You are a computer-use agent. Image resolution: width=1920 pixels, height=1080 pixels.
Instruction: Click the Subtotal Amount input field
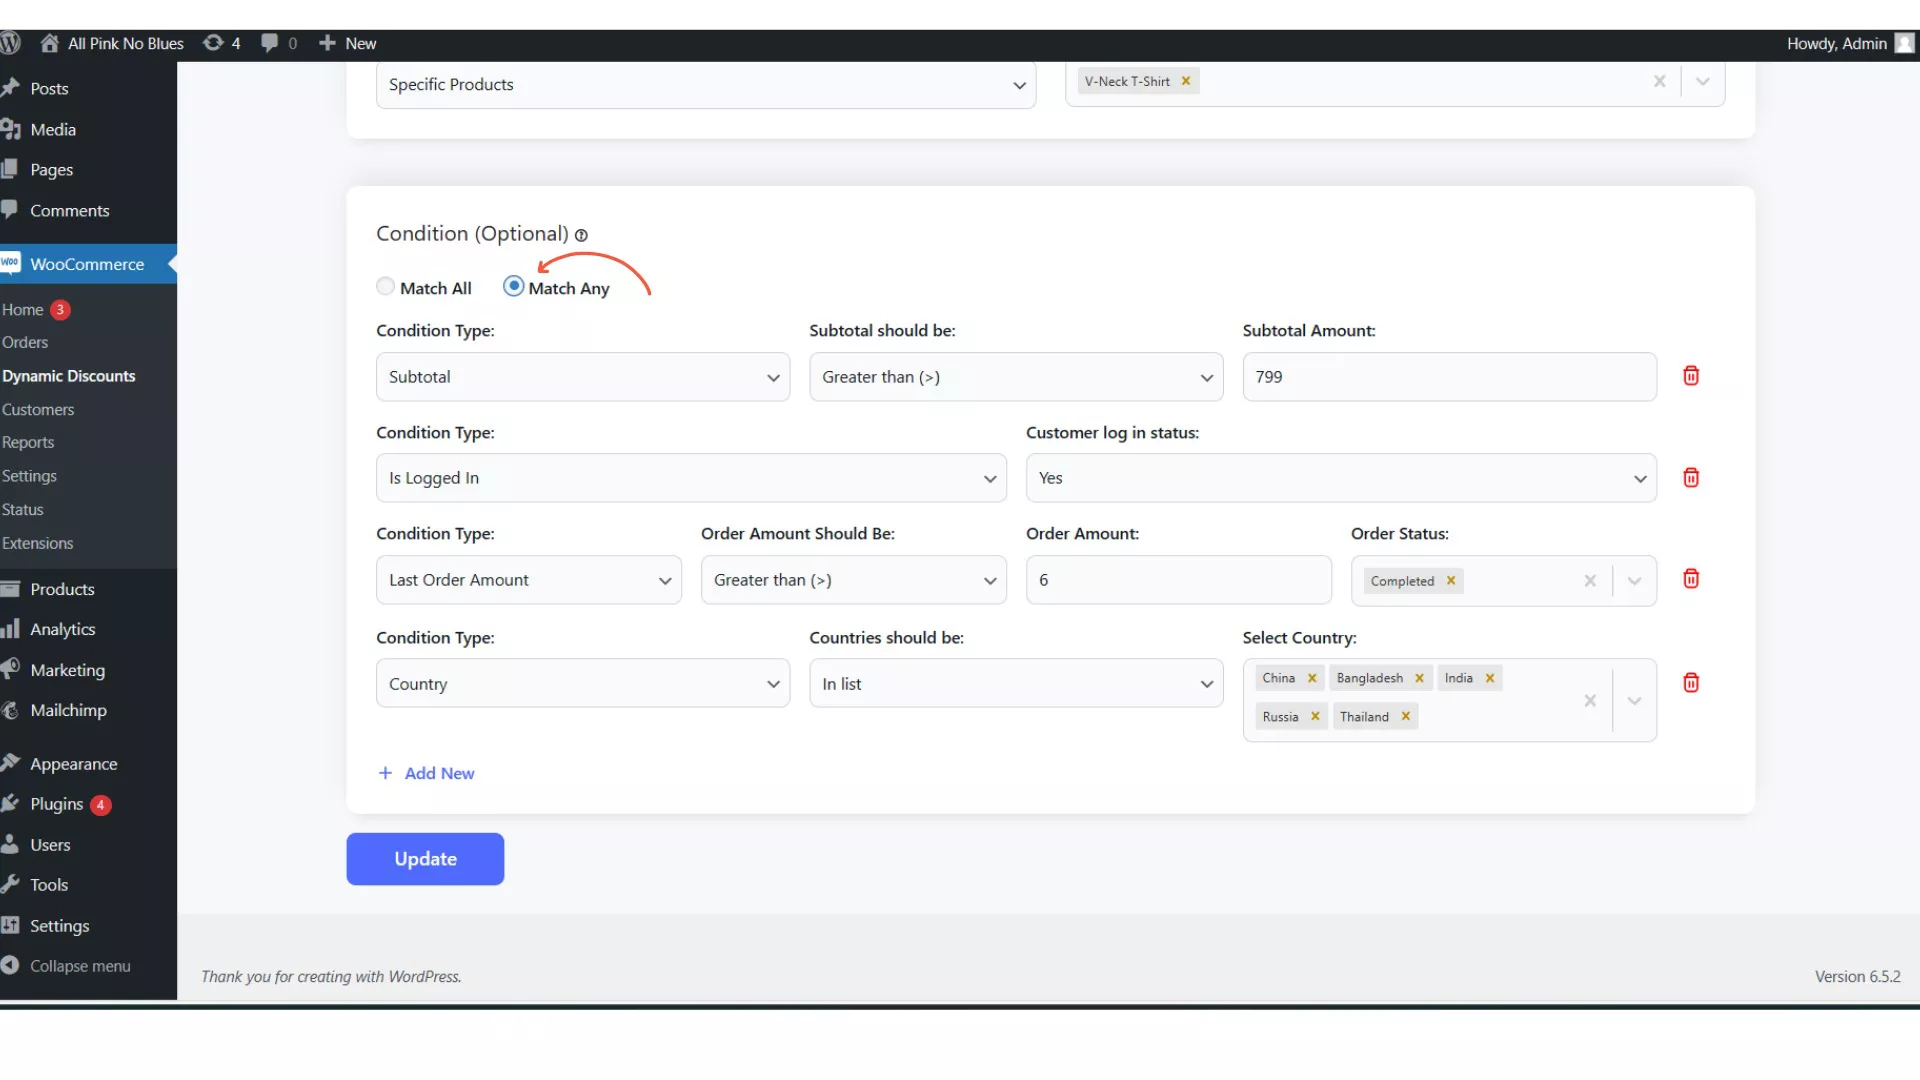click(x=1449, y=376)
